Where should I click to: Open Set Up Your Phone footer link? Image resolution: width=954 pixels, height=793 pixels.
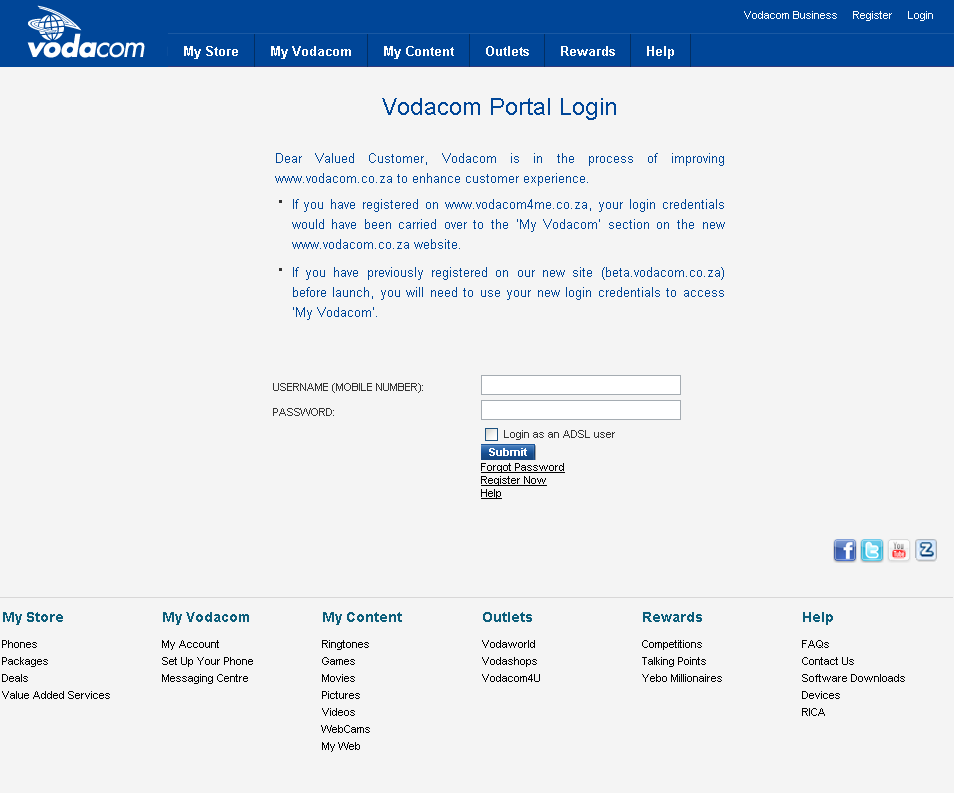point(207,661)
